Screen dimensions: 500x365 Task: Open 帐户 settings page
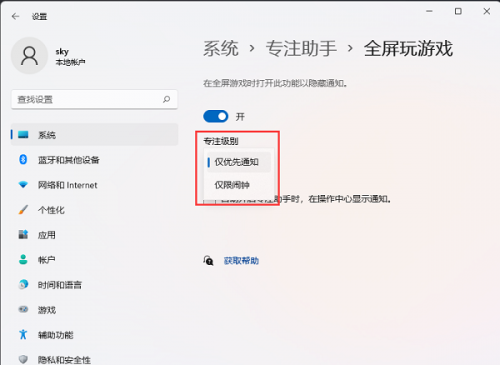tap(95, 260)
